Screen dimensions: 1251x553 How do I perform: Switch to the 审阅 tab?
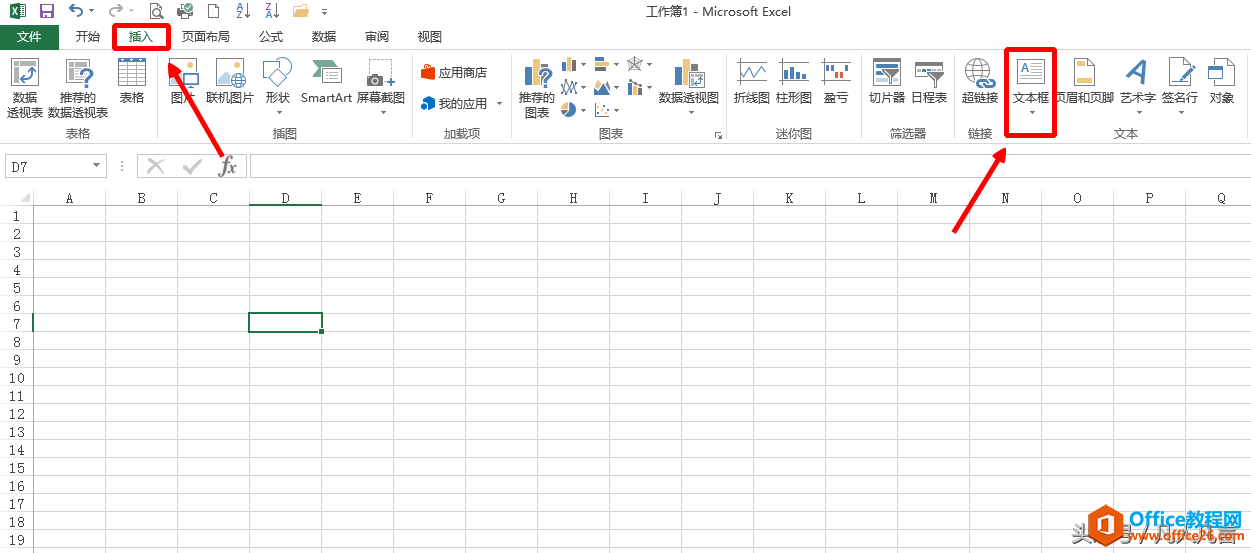click(377, 37)
